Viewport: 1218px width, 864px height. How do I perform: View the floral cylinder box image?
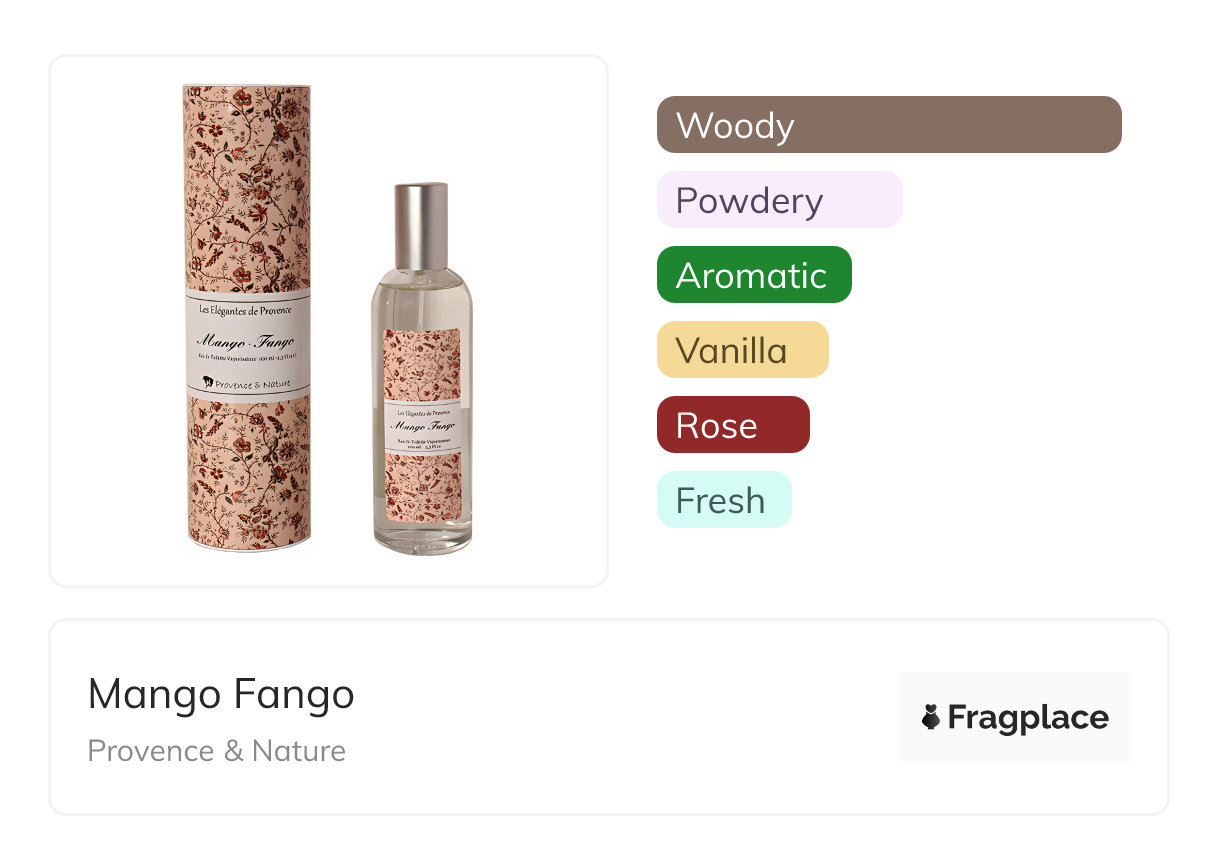tap(247, 317)
